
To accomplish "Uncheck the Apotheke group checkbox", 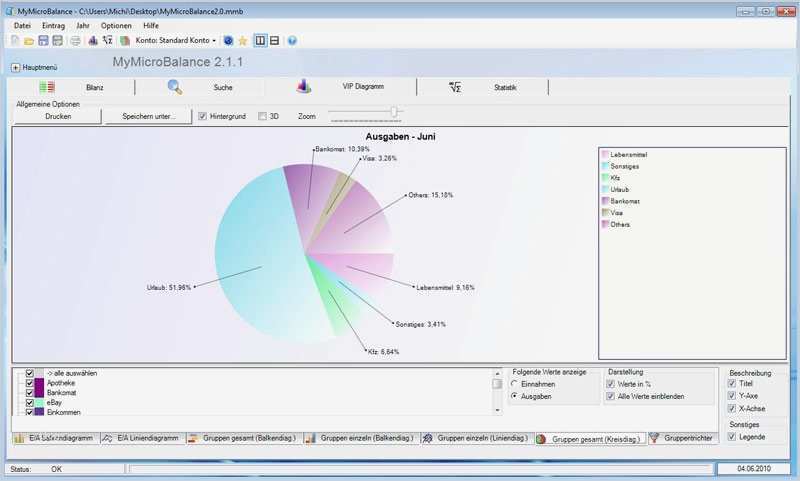I will [x=30, y=383].
